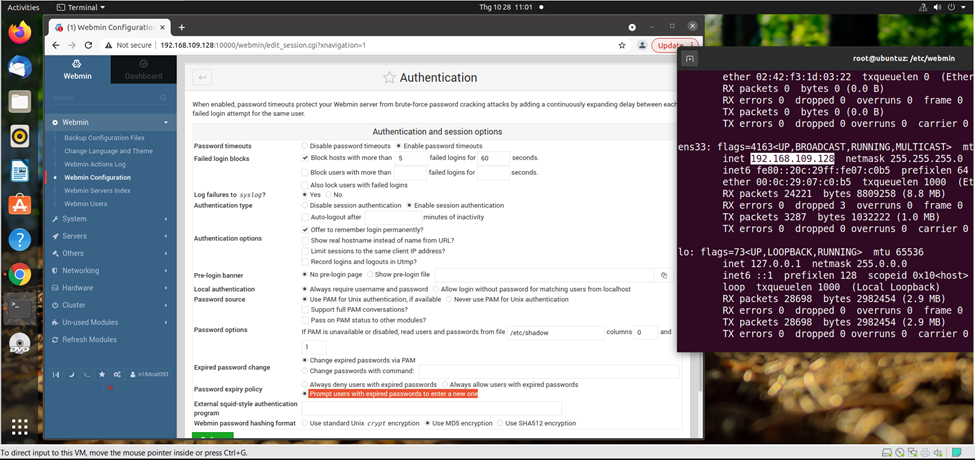Screen dimensions: 975x460
Task: Open Ubuntu Software from the dock
Action: [20, 205]
